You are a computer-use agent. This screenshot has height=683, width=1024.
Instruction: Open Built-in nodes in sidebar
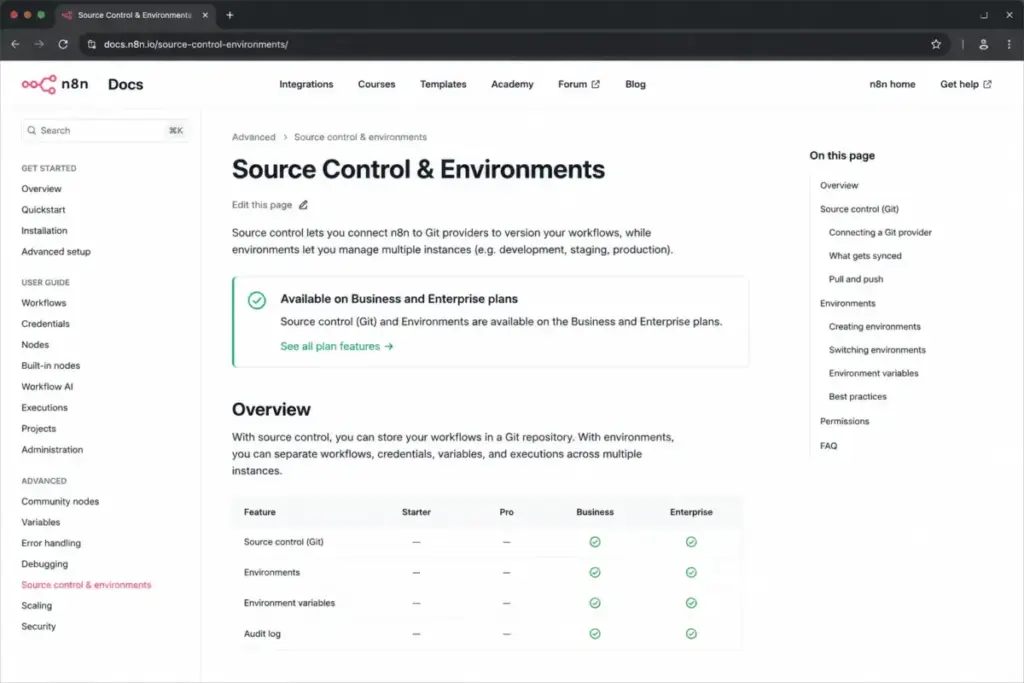50,366
